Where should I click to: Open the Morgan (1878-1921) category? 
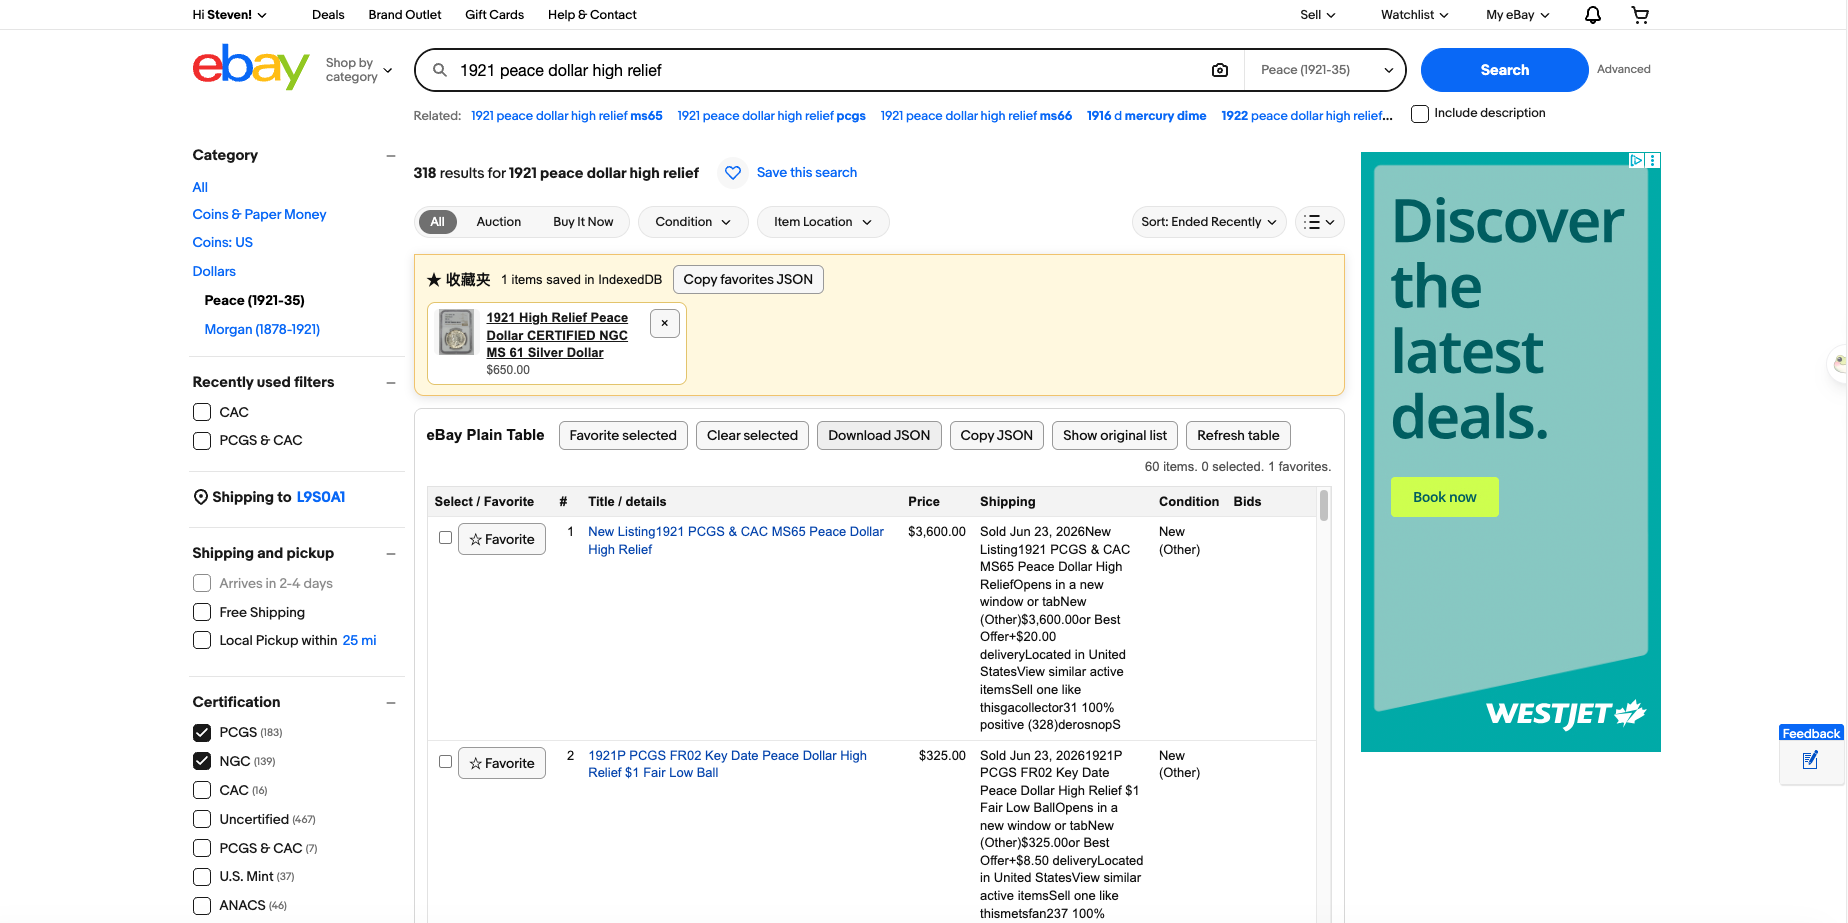coord(262,330)
